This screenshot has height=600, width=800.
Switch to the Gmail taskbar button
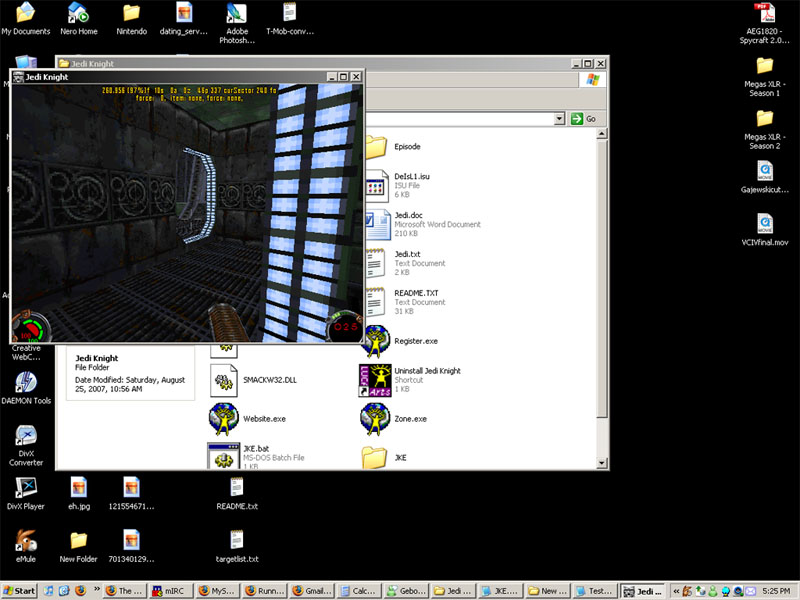click(312, 591)
